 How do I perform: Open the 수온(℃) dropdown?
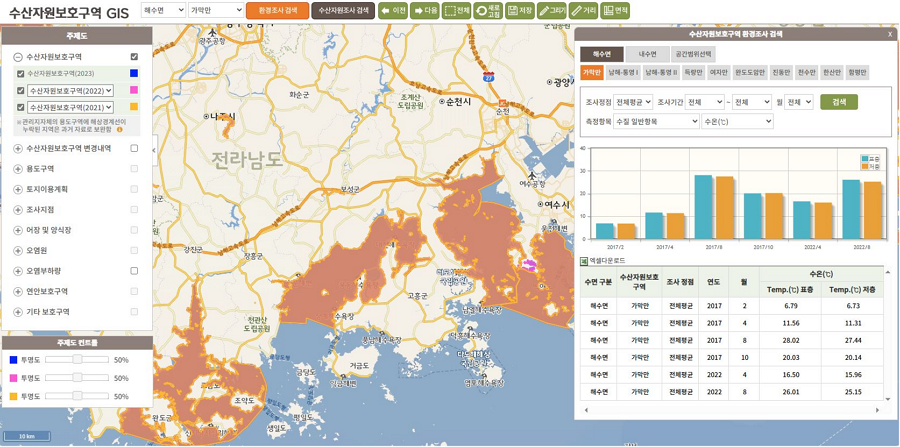pos(738,121)
